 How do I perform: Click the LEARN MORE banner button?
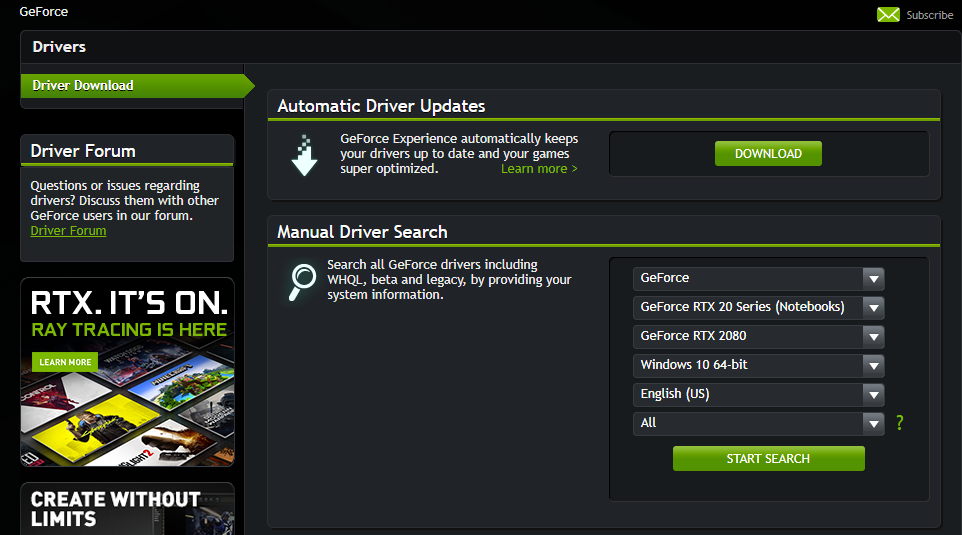65,362
